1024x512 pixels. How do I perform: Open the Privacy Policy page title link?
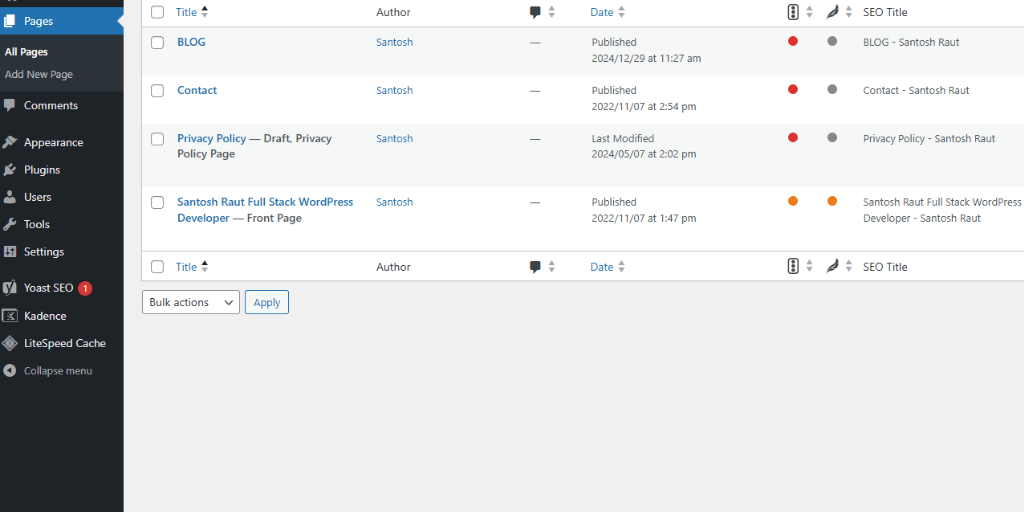point(212,138)
